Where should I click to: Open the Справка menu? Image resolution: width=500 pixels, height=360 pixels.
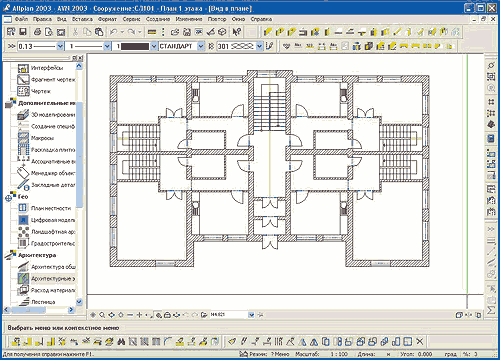pyautogui.click(x=261, y=19)
